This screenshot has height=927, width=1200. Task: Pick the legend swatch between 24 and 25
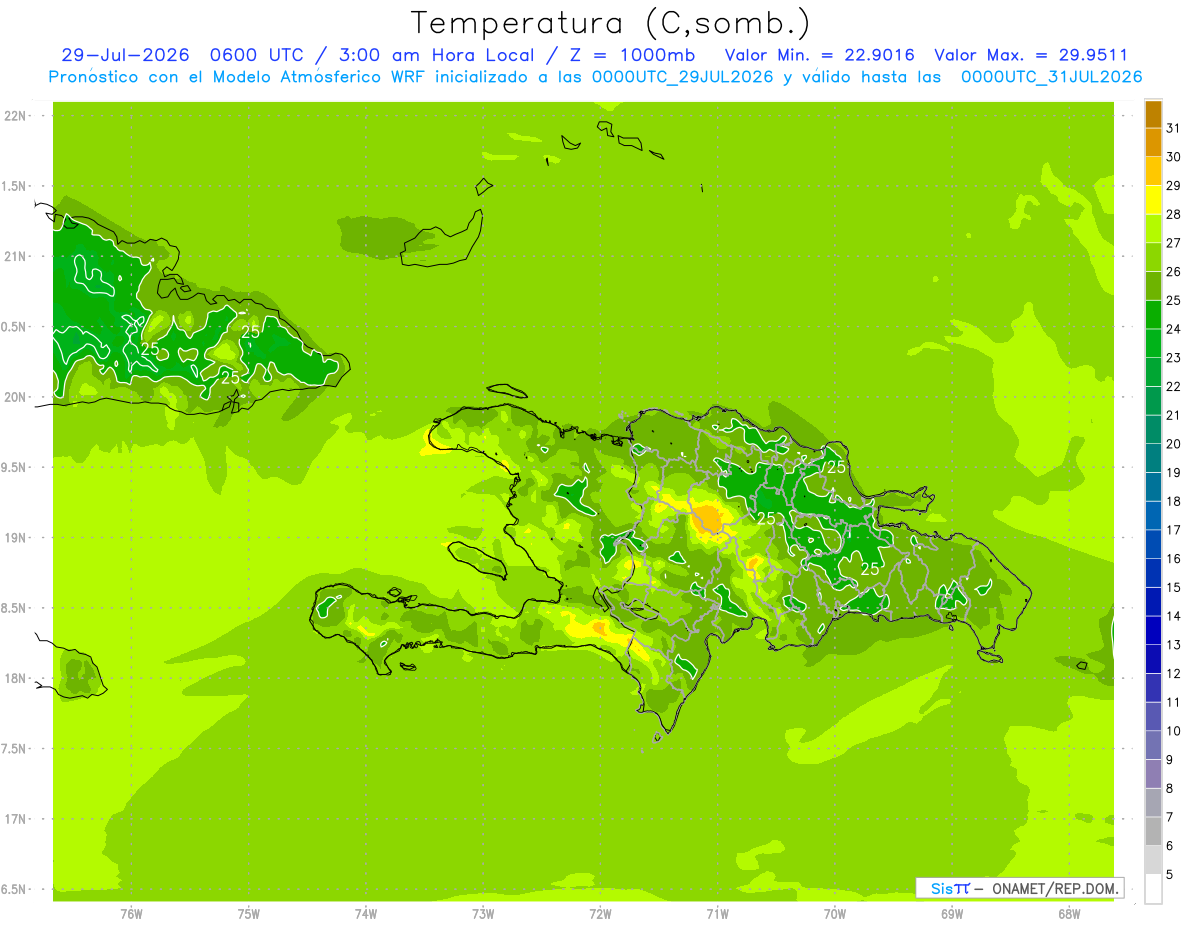1153,315
